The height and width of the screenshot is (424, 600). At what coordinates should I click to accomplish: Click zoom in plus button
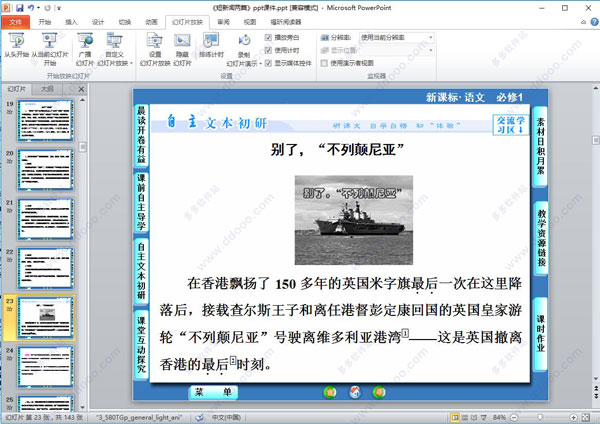coord(573,417)
